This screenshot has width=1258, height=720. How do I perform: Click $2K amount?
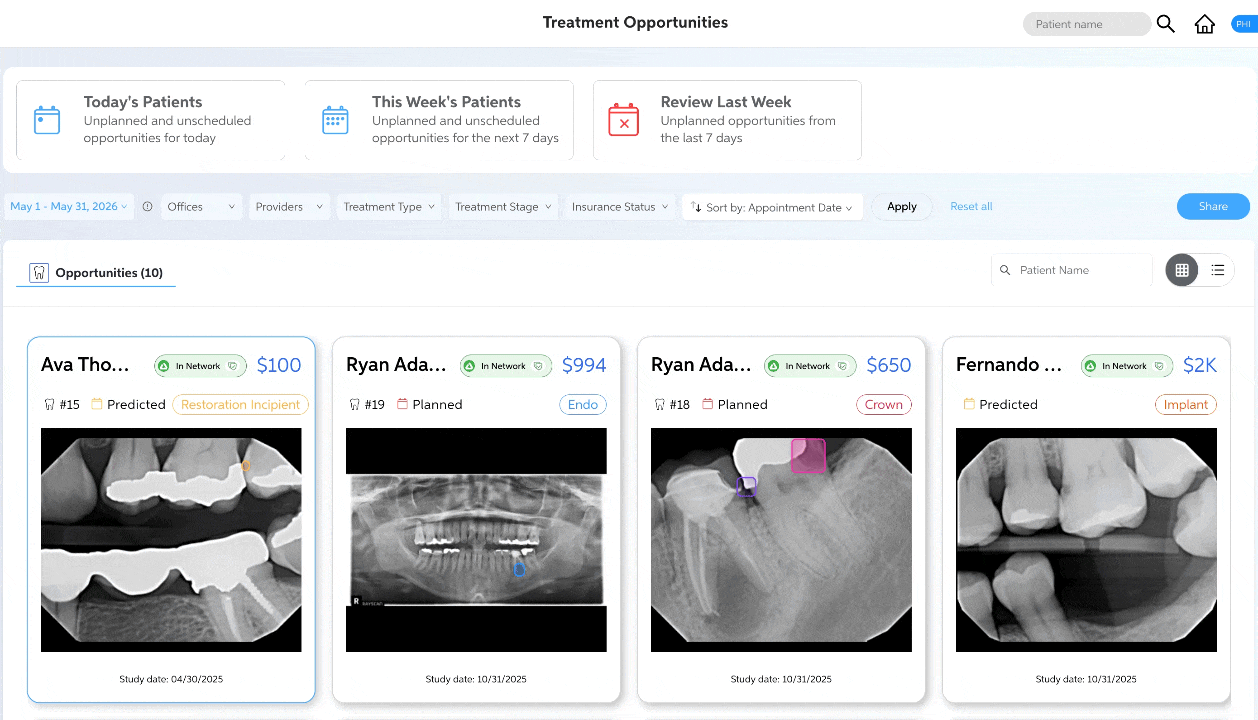click(x=1200, y=365)
